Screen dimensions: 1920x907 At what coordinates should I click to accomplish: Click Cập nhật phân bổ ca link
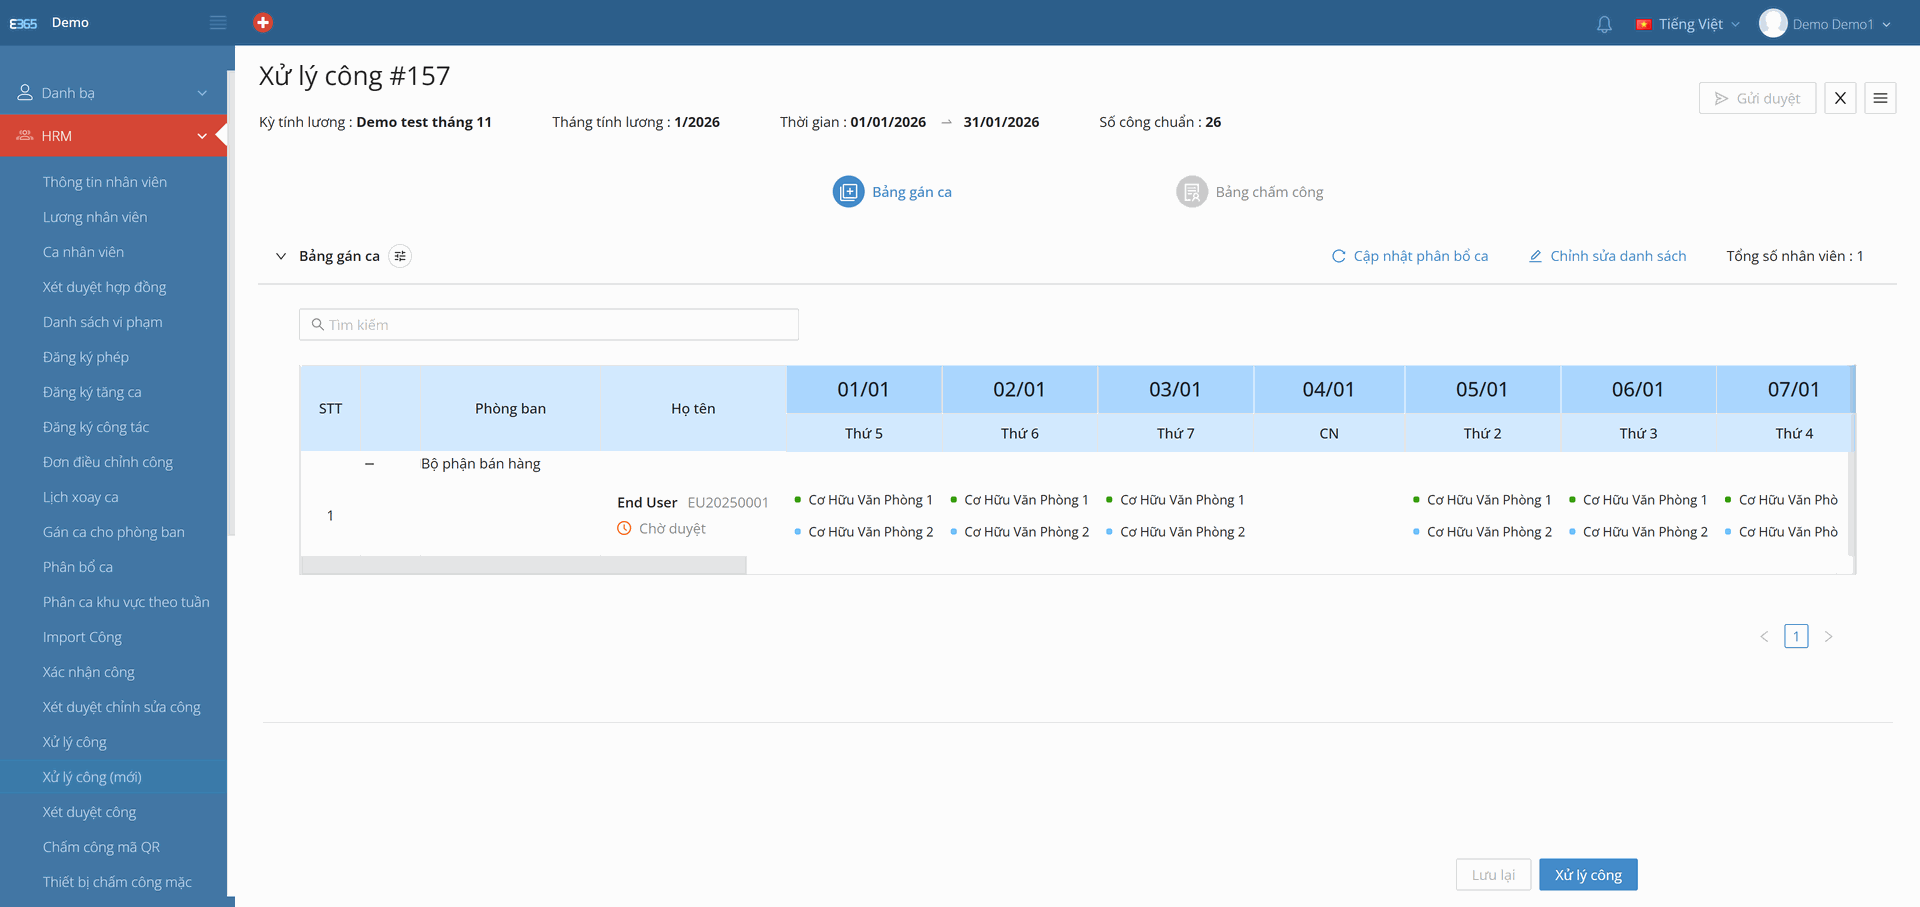click(1410, 256)
